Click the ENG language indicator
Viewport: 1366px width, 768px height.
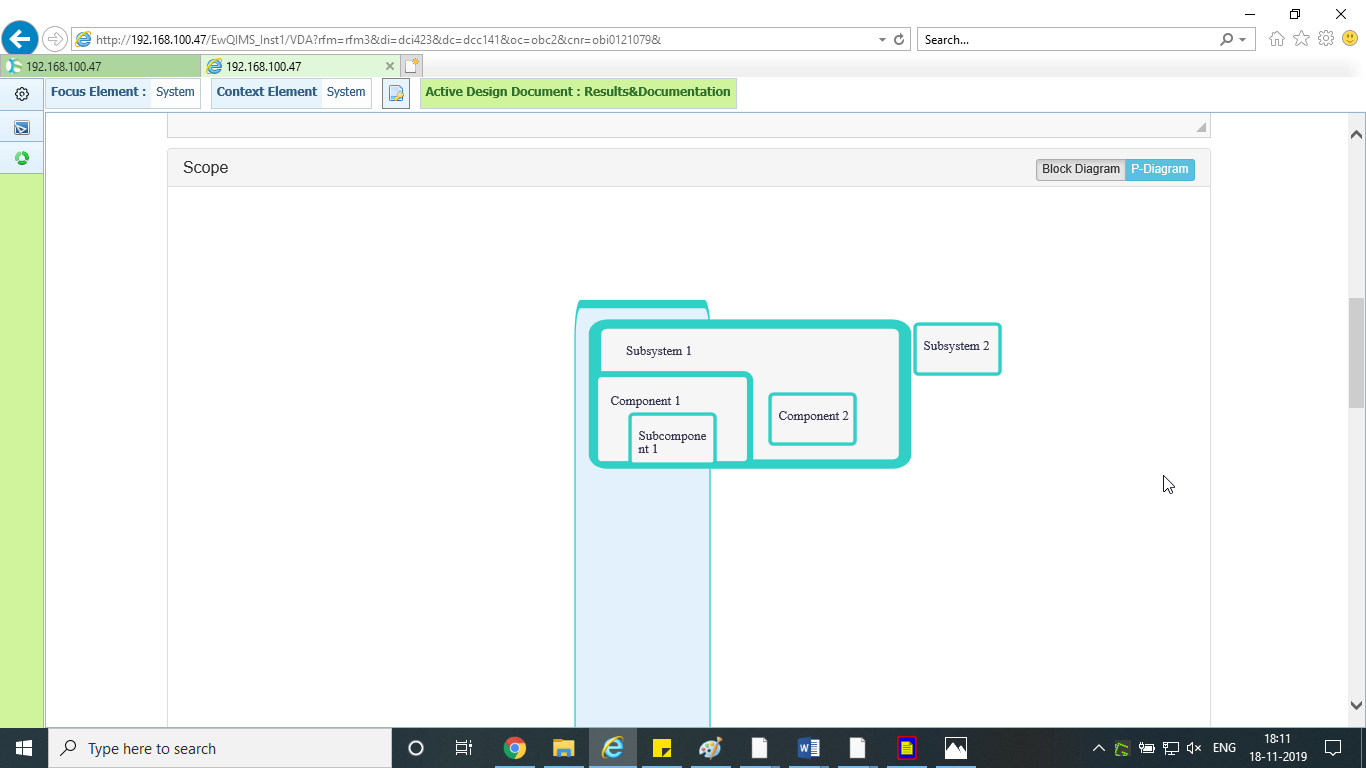click(1224, 748)
